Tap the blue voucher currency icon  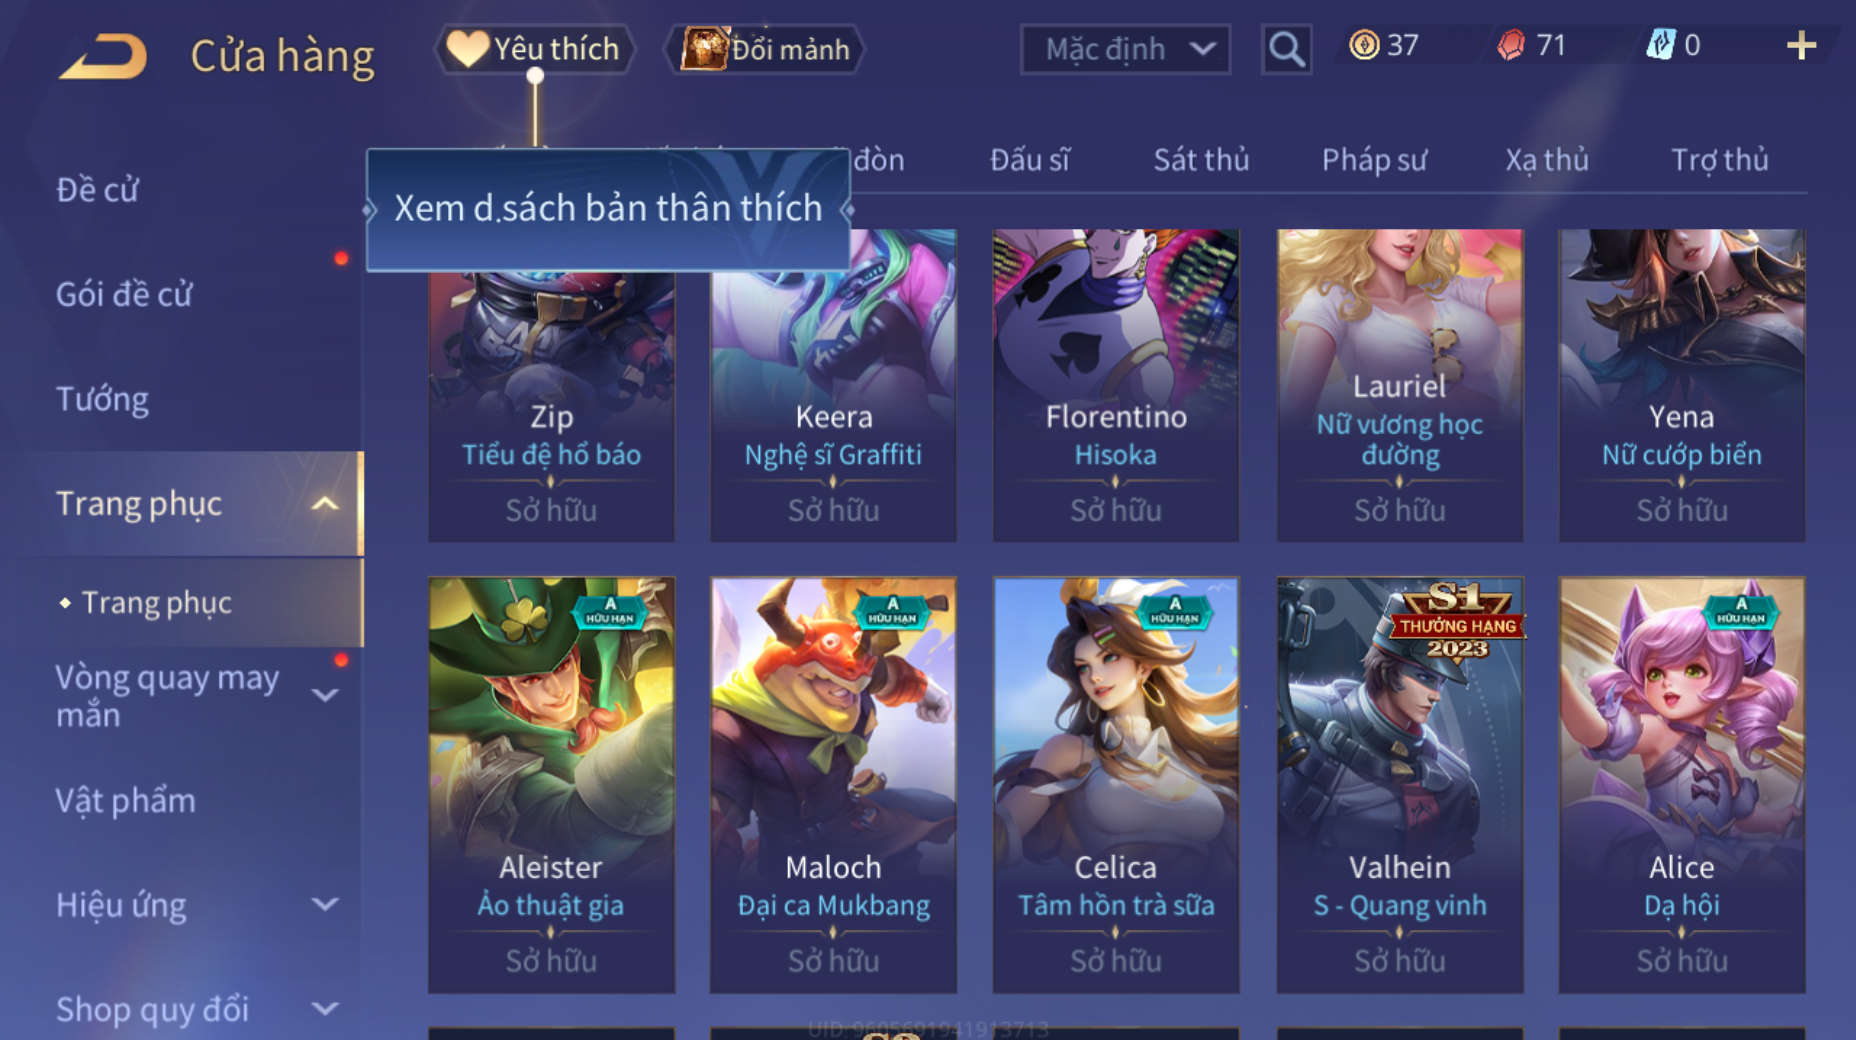(x=1660, y=45)
